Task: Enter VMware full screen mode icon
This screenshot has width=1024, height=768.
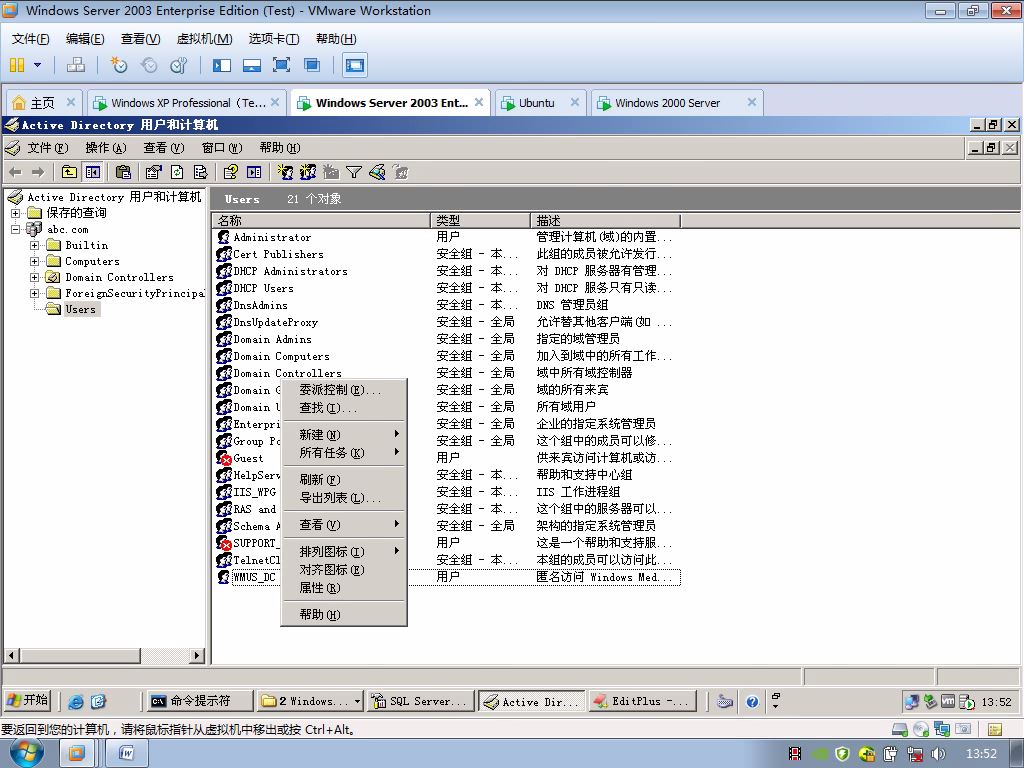Action: tap(281, 65)
